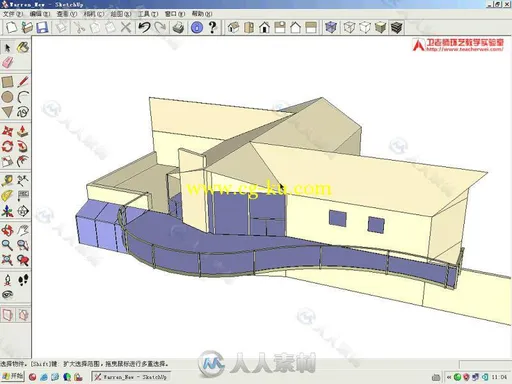Screen dimensions: 512x384
Task: Toggle the Display Section Cuts button
Action: 23,315
